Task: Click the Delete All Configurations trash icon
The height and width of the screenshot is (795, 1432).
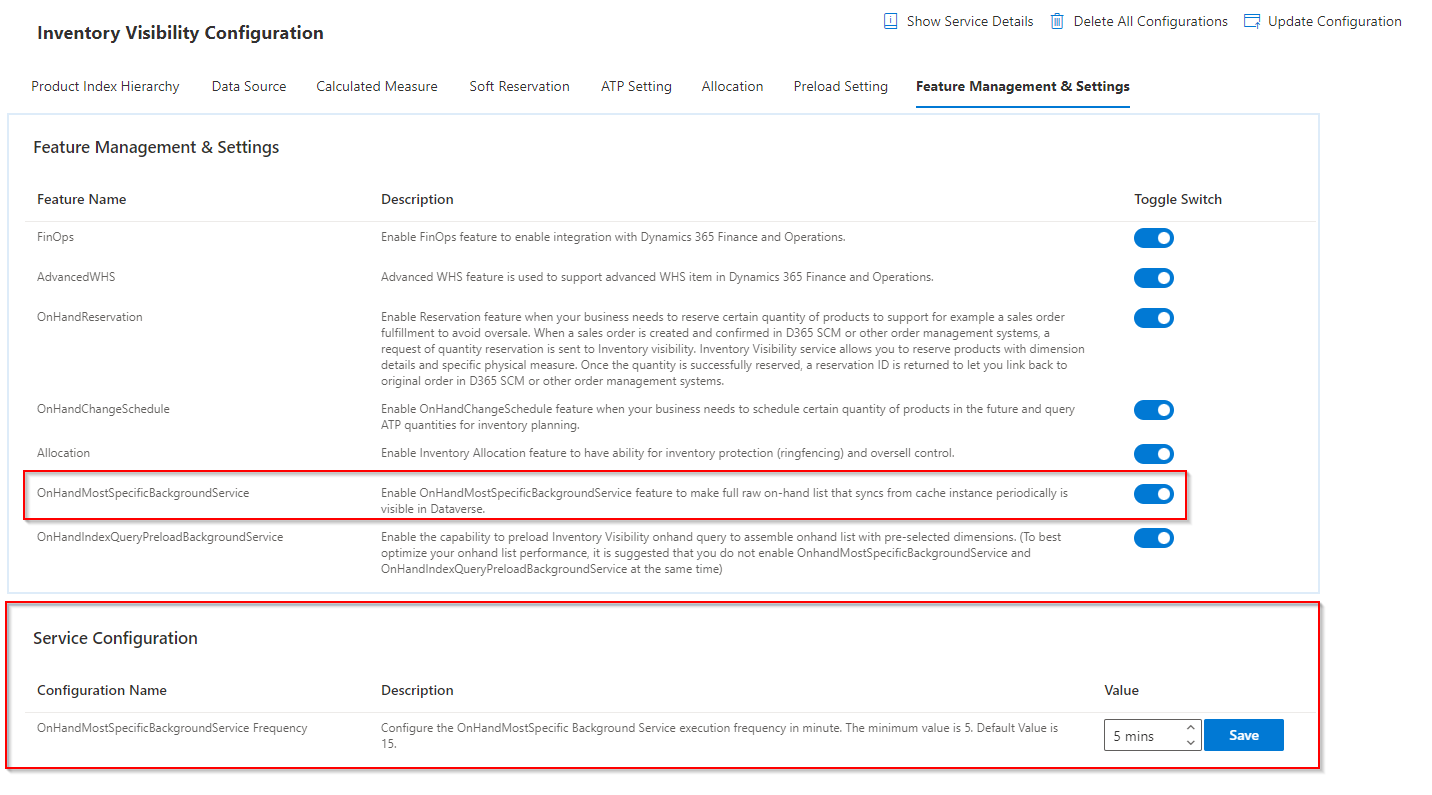Action: [1057, 21]
